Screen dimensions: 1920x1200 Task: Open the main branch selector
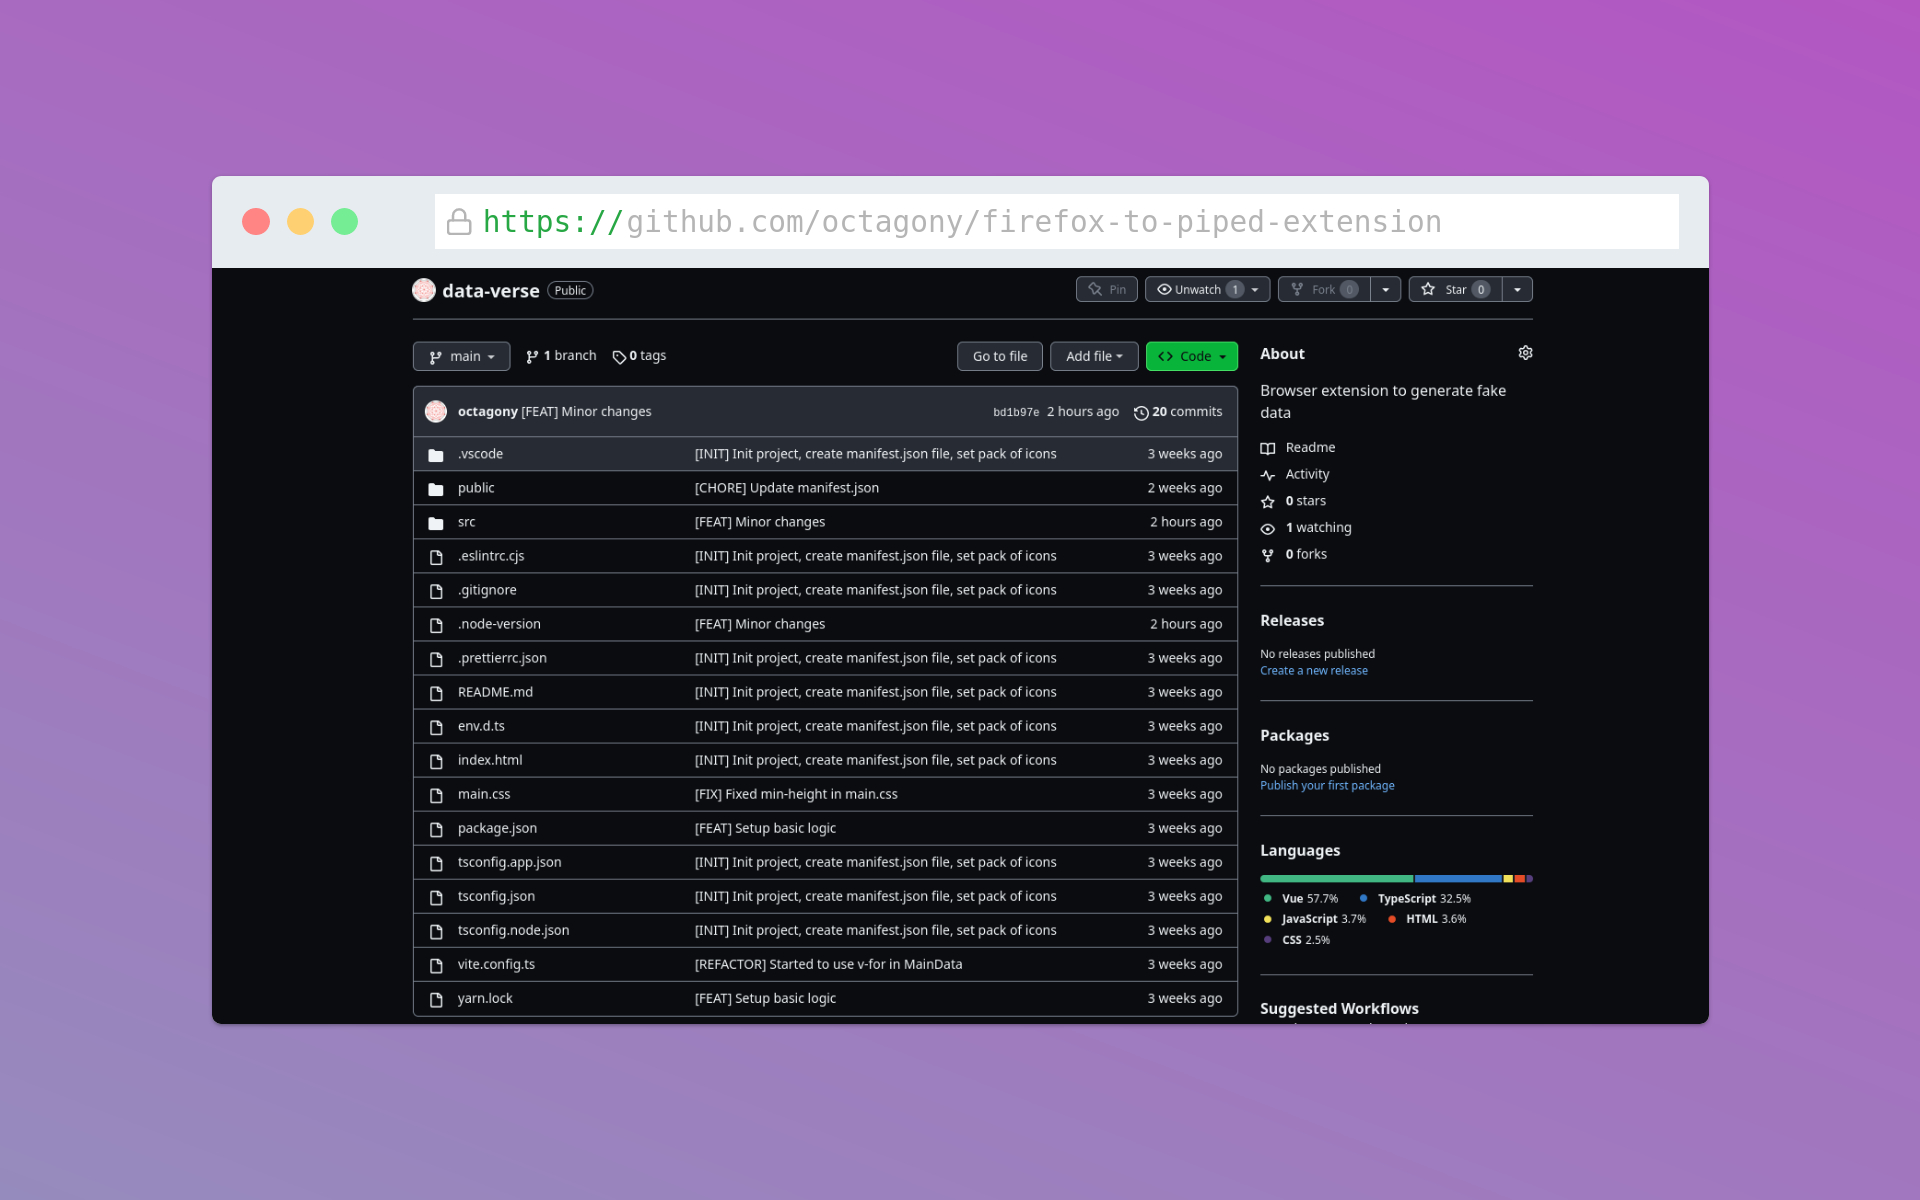tap(461, 356)
